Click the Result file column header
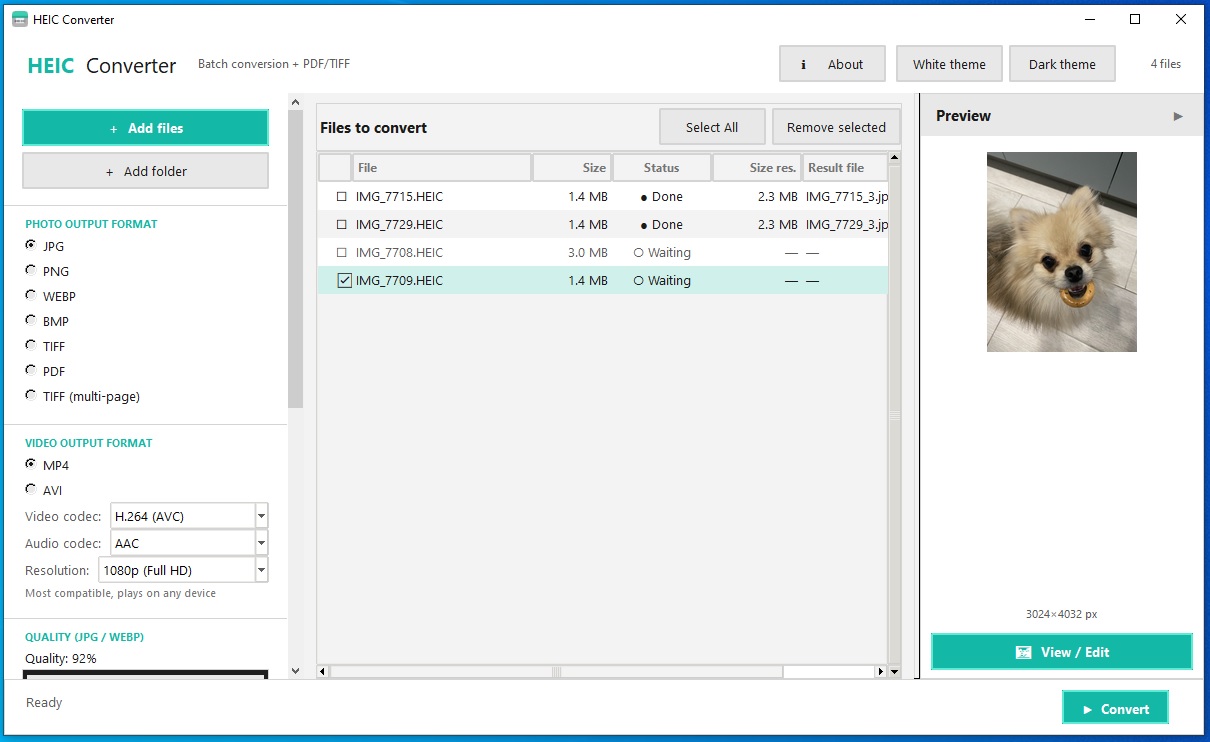The image size is (1210, 742). tap(844, 168)
